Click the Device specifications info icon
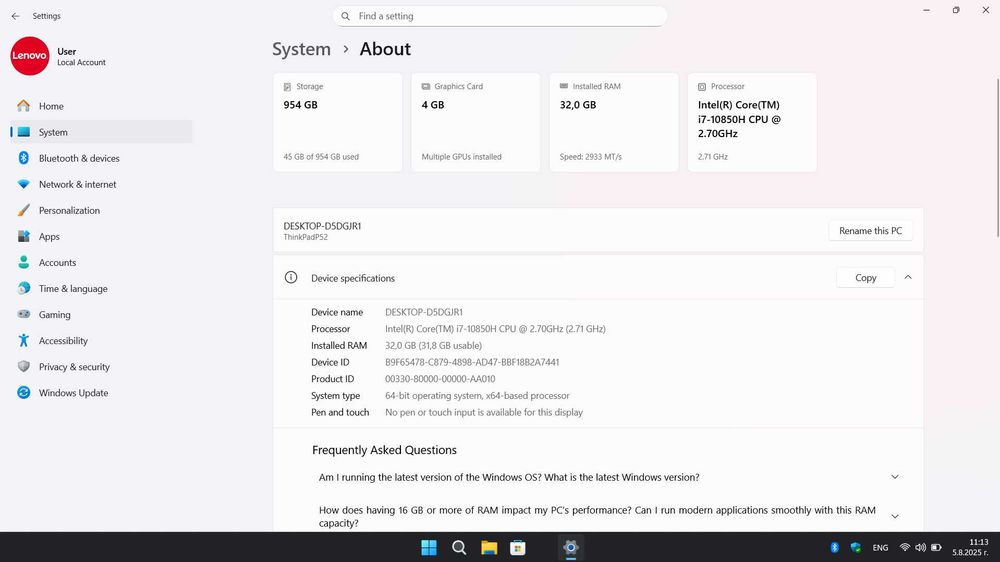 pyautogui.click(x=291, y=277)
